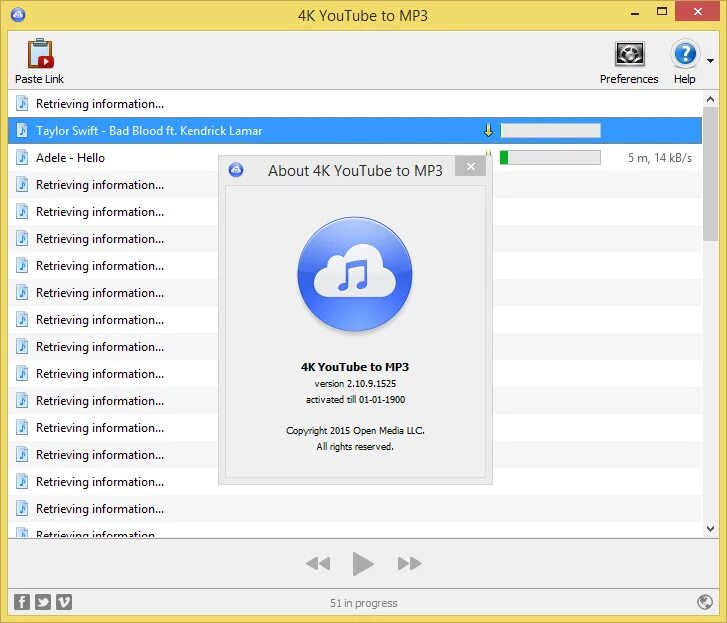This screenshot has width=727, height=623.
Task: Open the Vimeo icon in status bar
Action: tap(64, 602)
